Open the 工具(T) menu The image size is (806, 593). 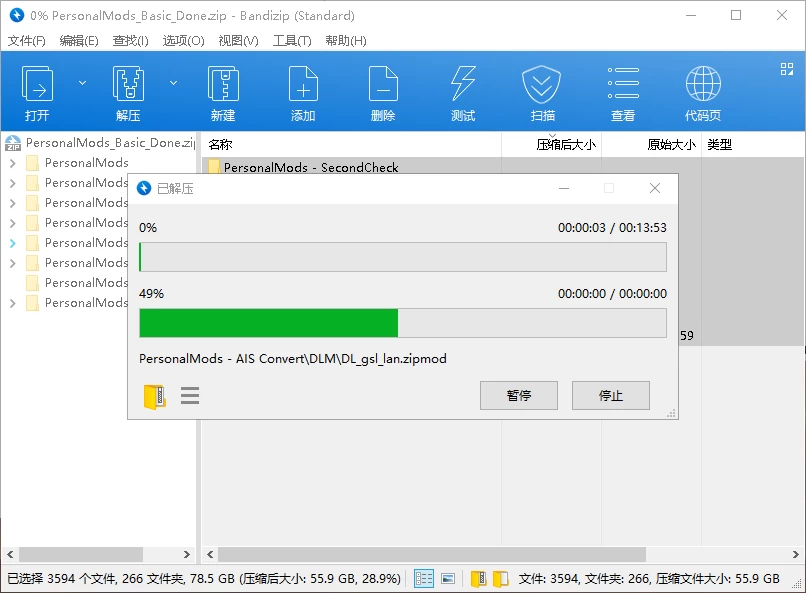(292, 41)
